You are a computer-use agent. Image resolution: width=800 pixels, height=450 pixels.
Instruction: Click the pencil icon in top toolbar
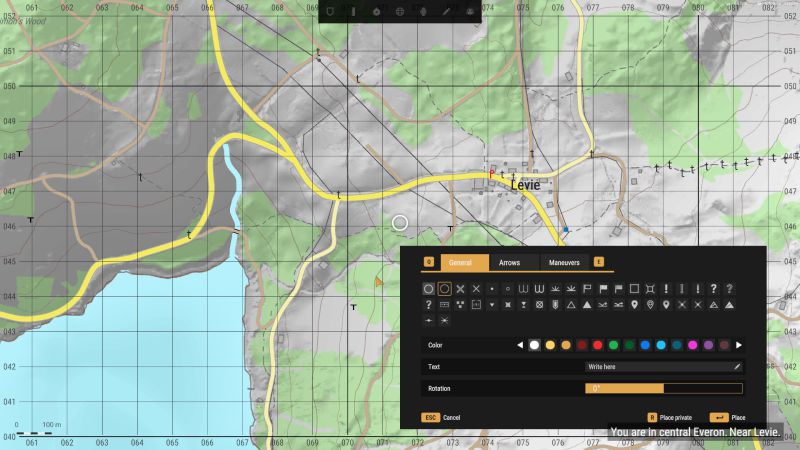click(446, 11)
